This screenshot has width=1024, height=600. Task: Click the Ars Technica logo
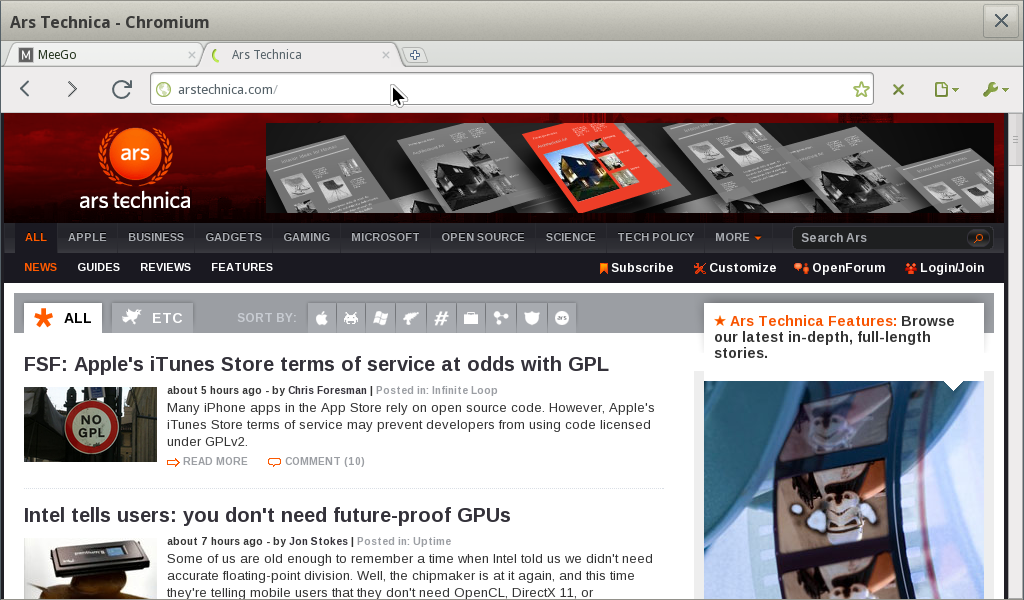[x=135, y=168]
